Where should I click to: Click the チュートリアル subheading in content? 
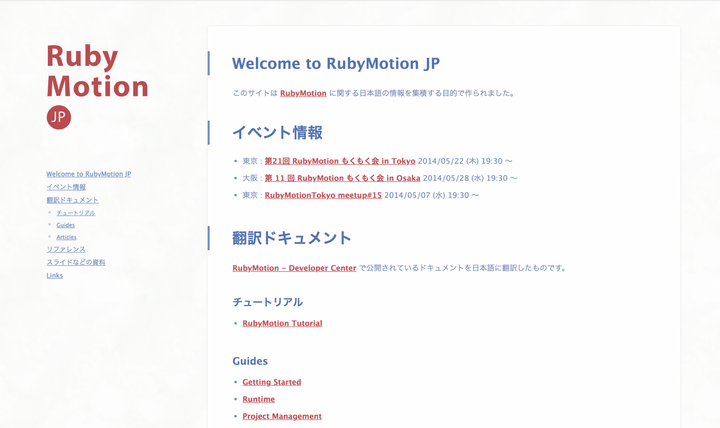tap(268, 302)
